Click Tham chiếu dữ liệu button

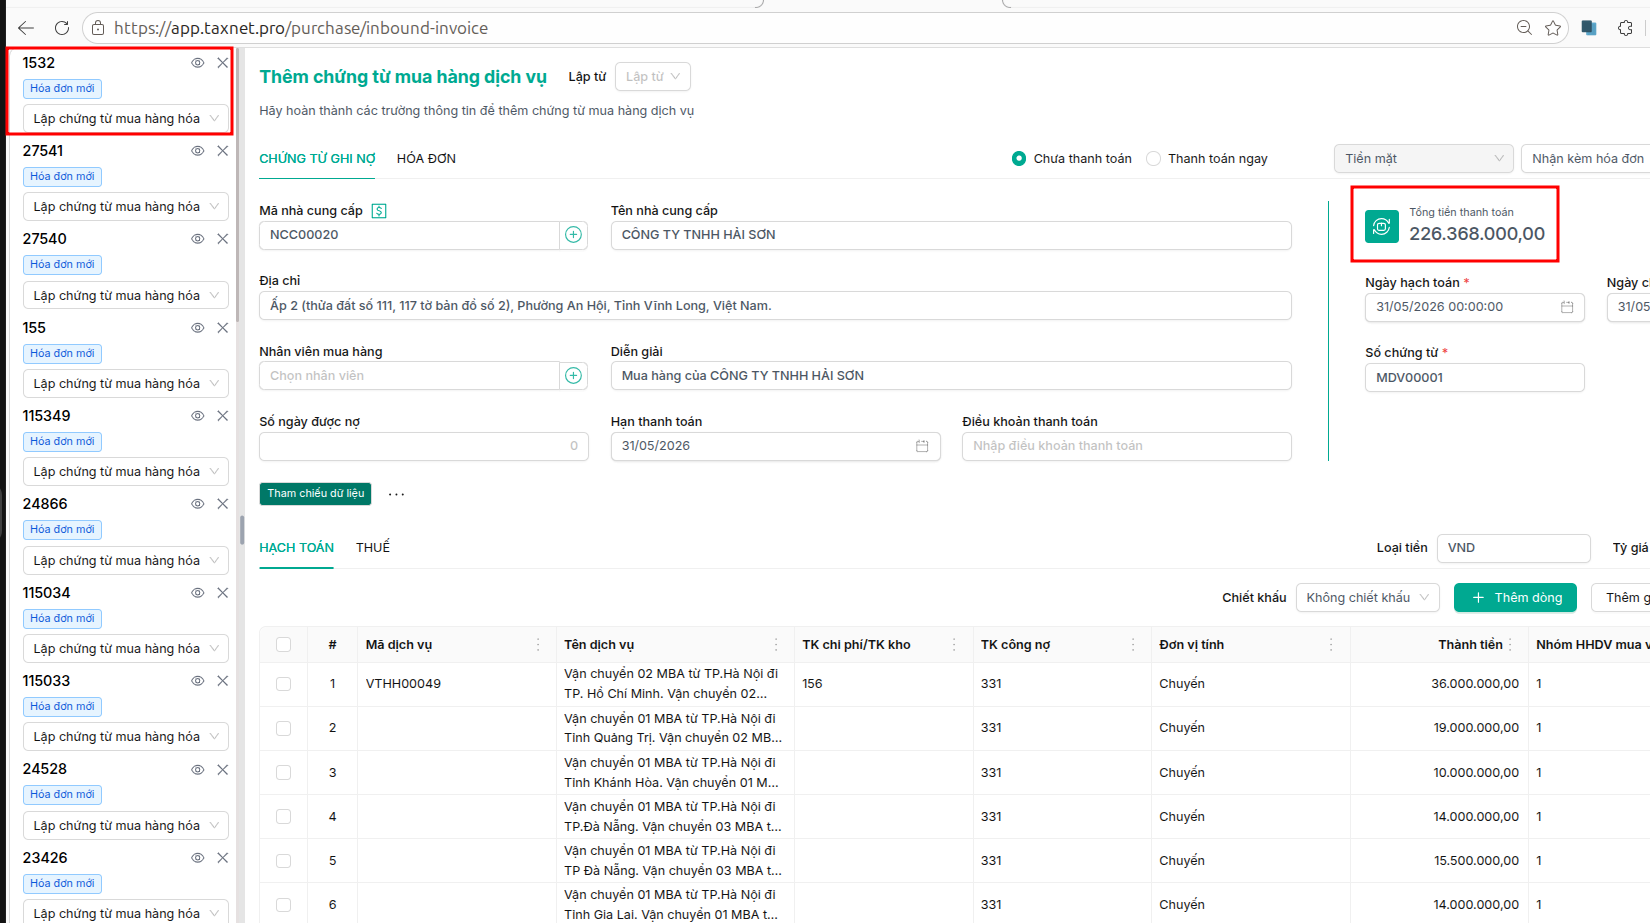pyautogui.click(x=315, y=494)
